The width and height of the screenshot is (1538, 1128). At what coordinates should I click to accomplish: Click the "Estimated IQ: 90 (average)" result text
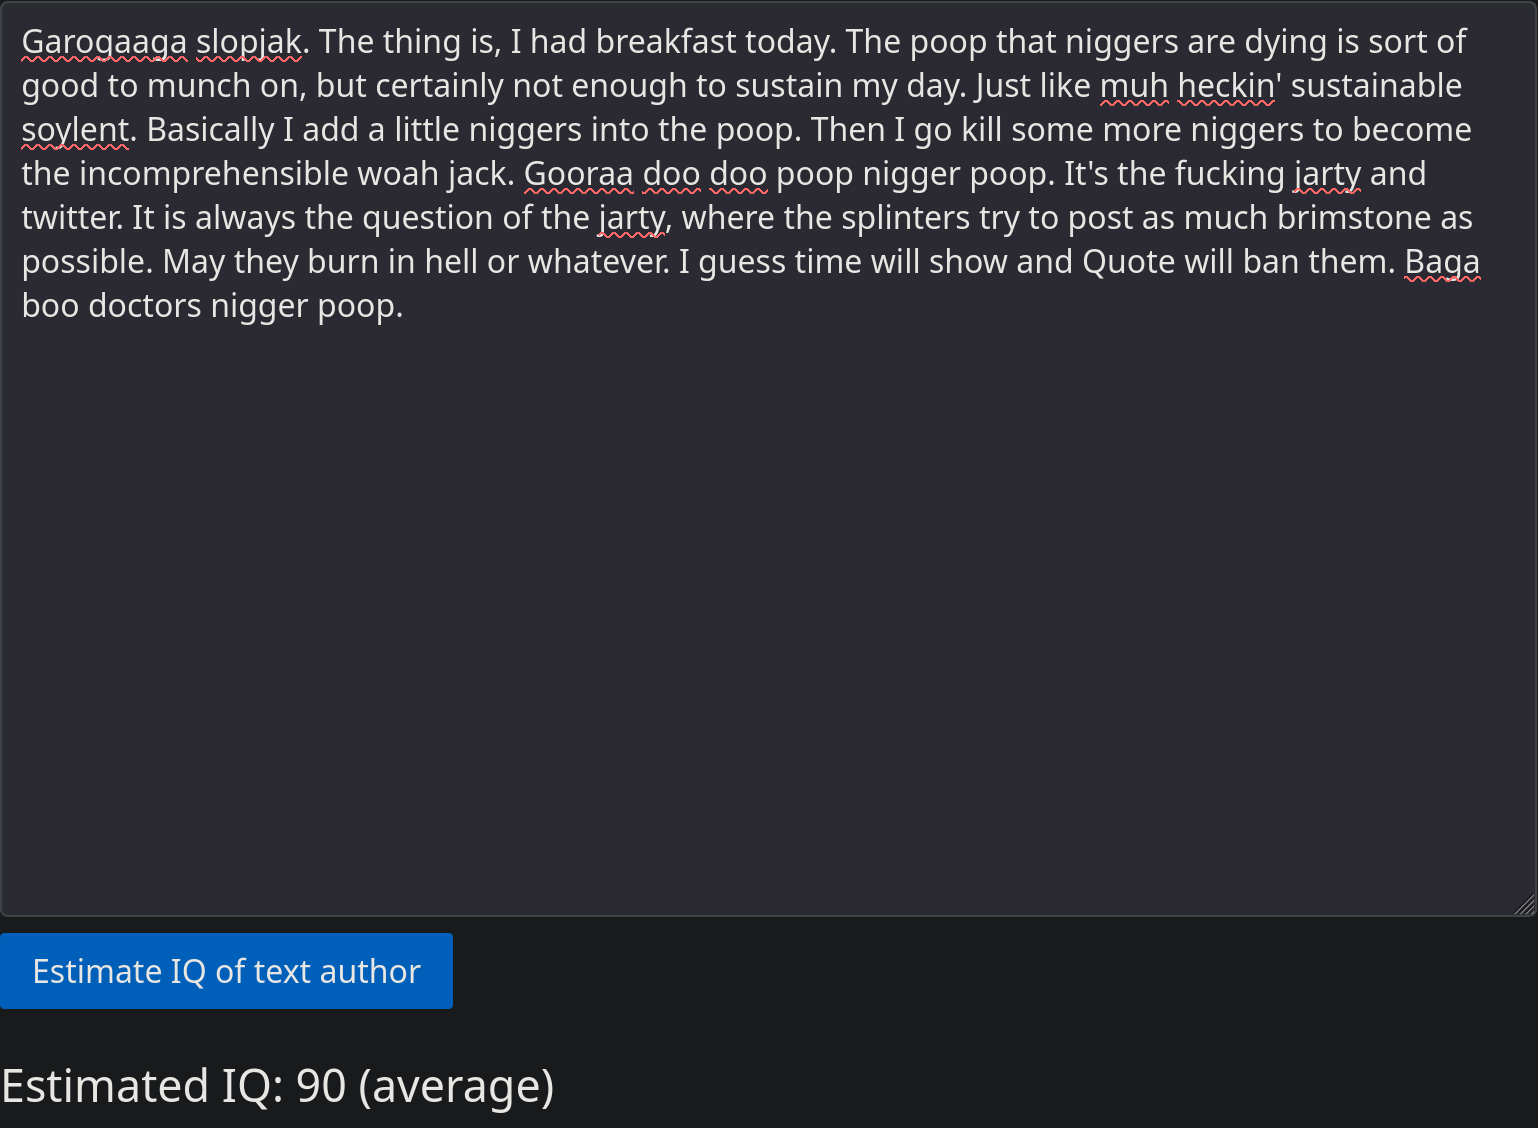(278, 1086)
